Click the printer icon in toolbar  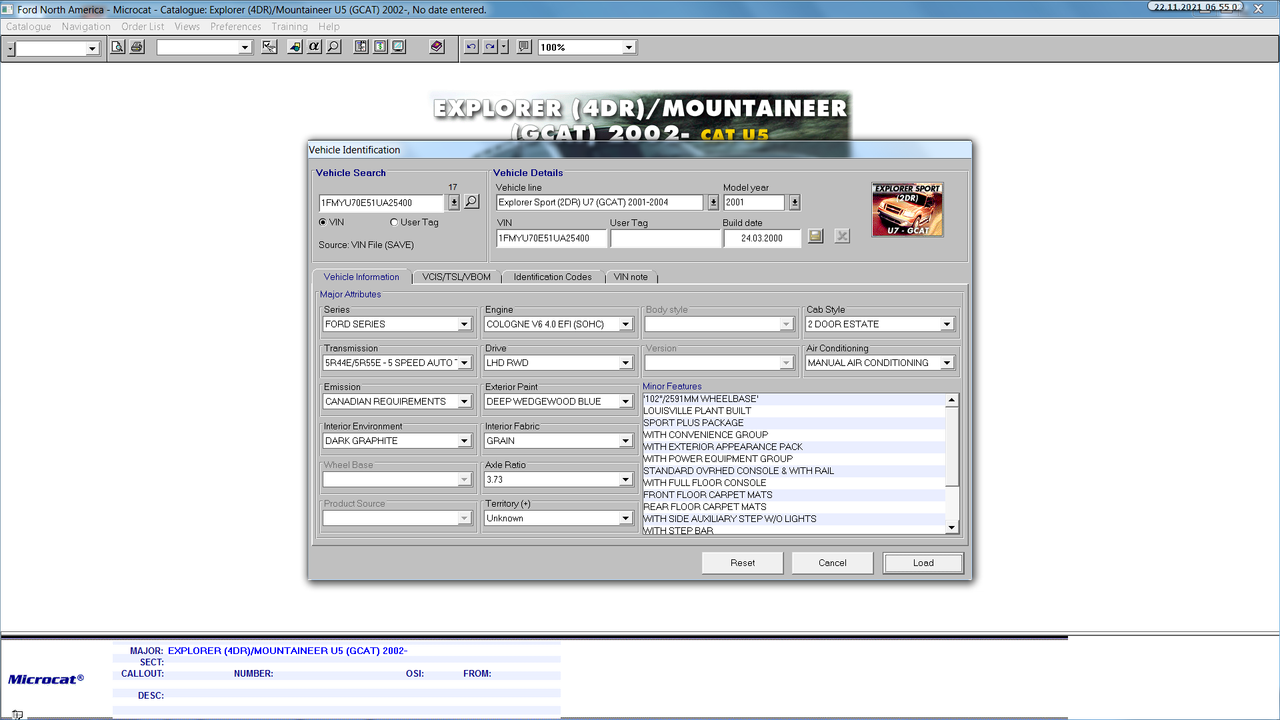pos(137,47)
